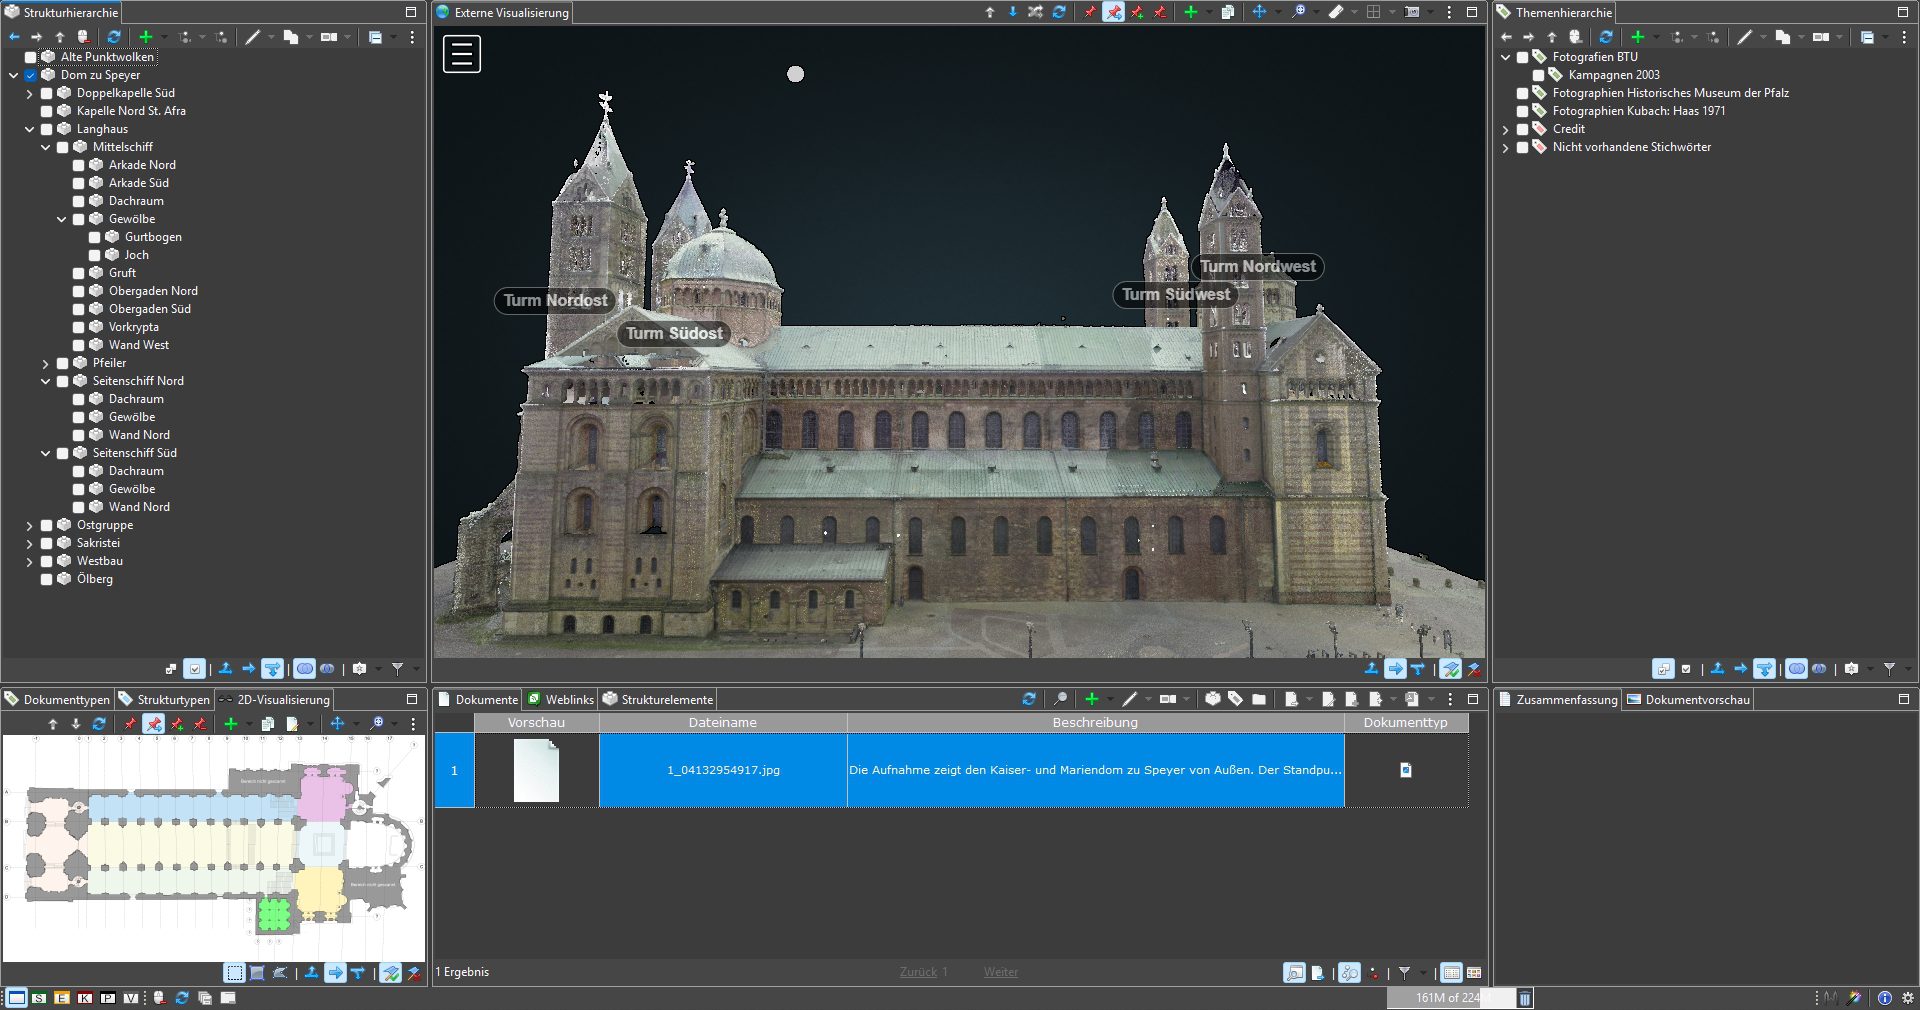Click the filter funnel below Themenhierarchie
This screenshot has width=1920, height=1010.
pos(1889,668)
